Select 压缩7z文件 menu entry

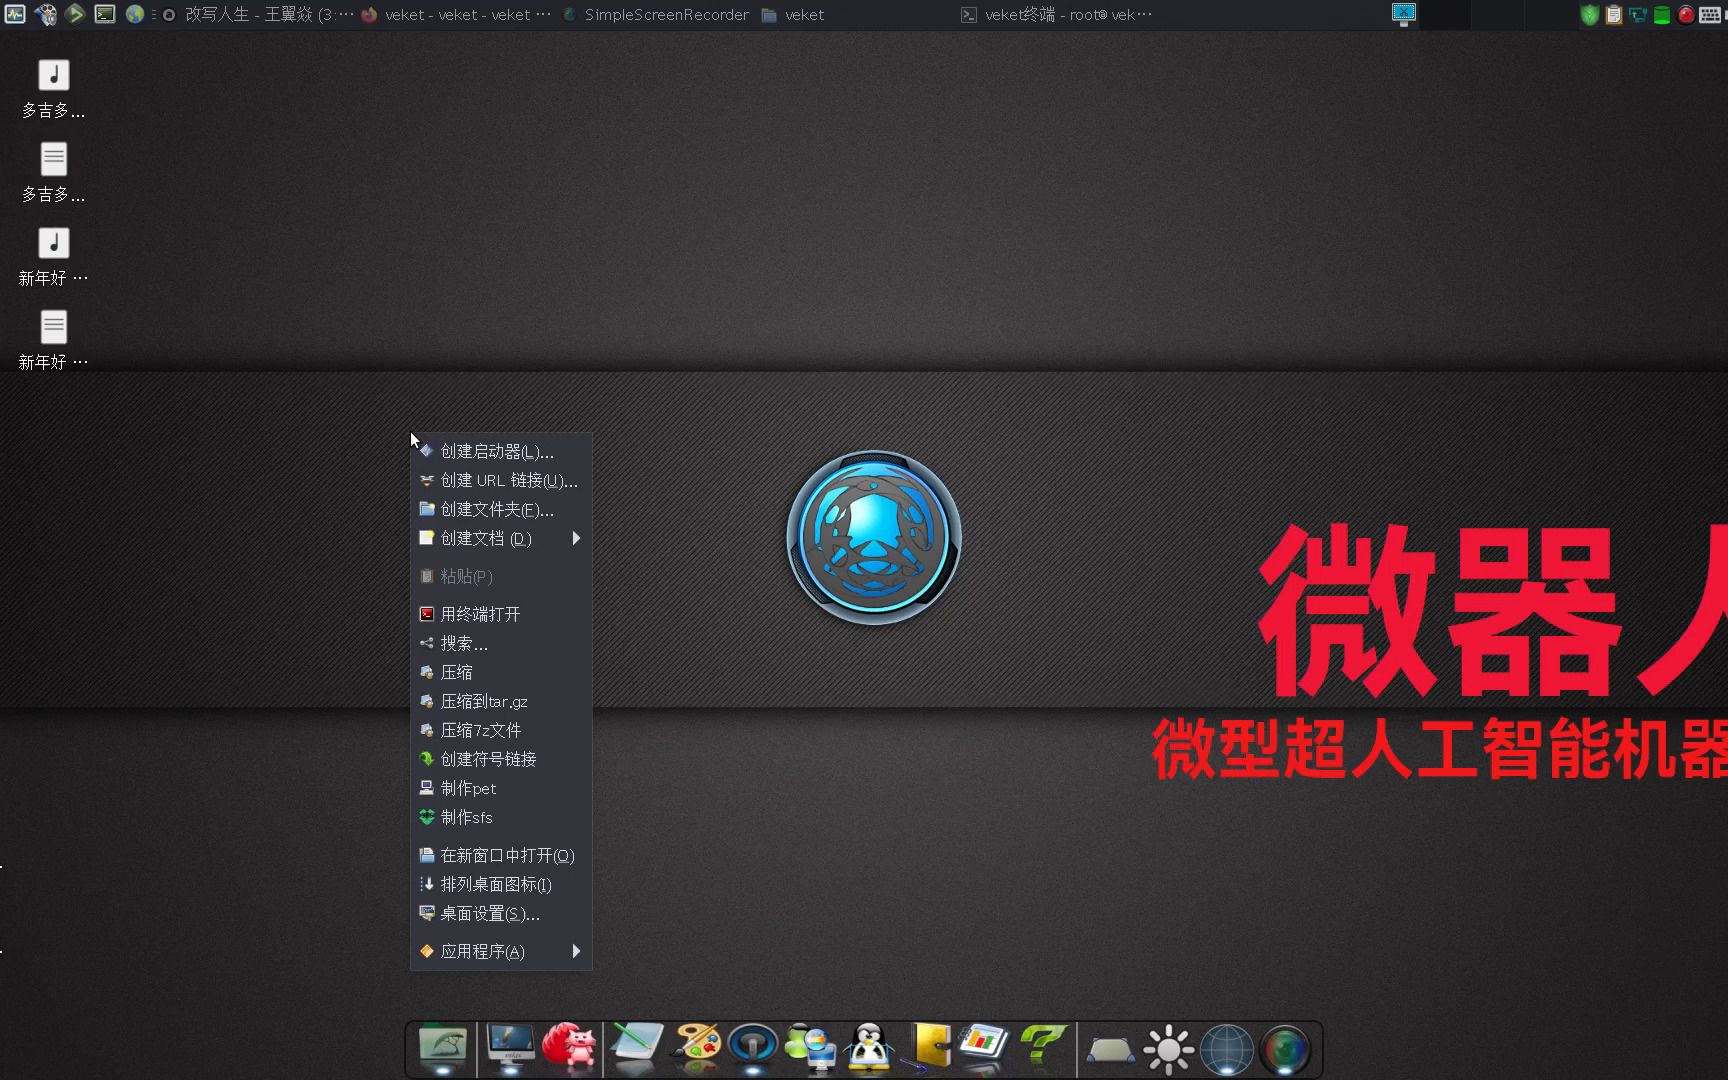[x=501, y=730]
